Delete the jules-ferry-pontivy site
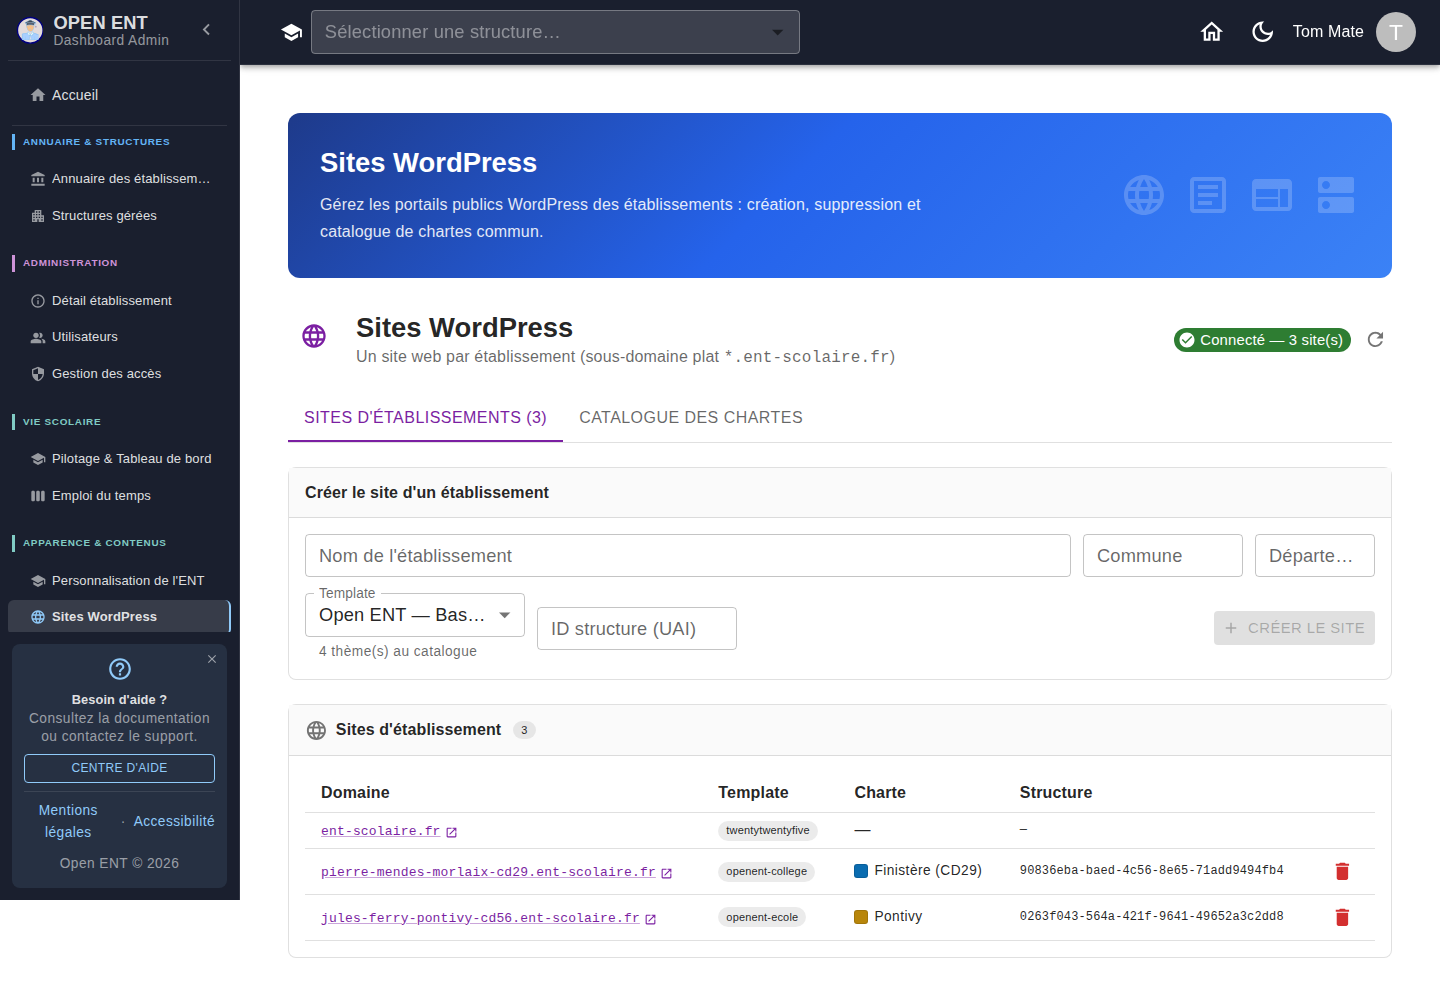The height and width of the screenshot is (1006, 1440). click(1342, 918)
